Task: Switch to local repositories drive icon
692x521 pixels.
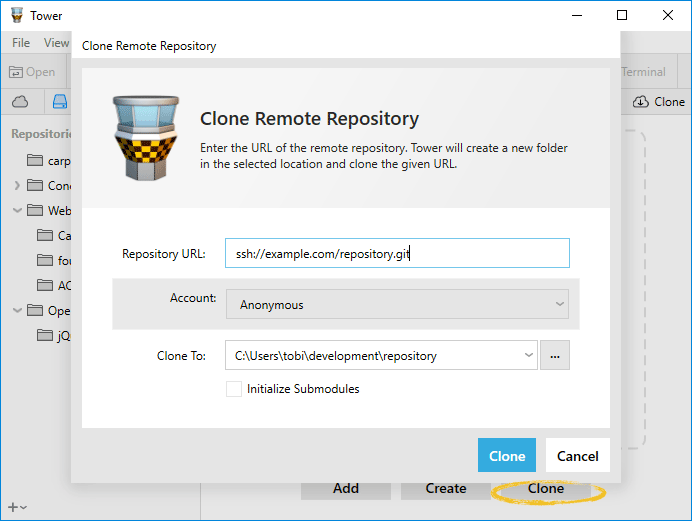Action: tap(59, 102)
